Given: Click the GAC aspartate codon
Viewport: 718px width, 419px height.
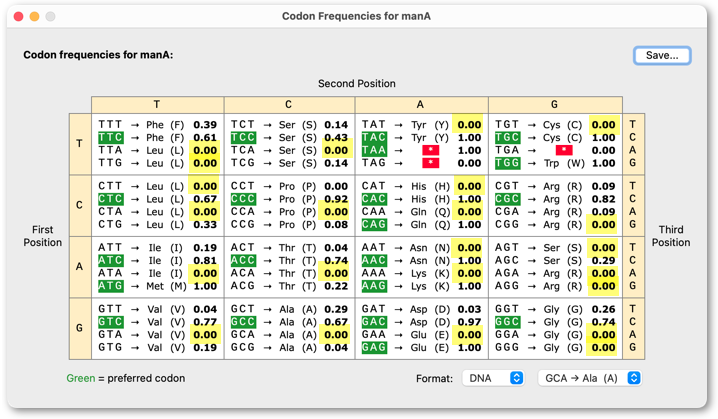Looking at the screenshot, I should (x=374, y=322).
